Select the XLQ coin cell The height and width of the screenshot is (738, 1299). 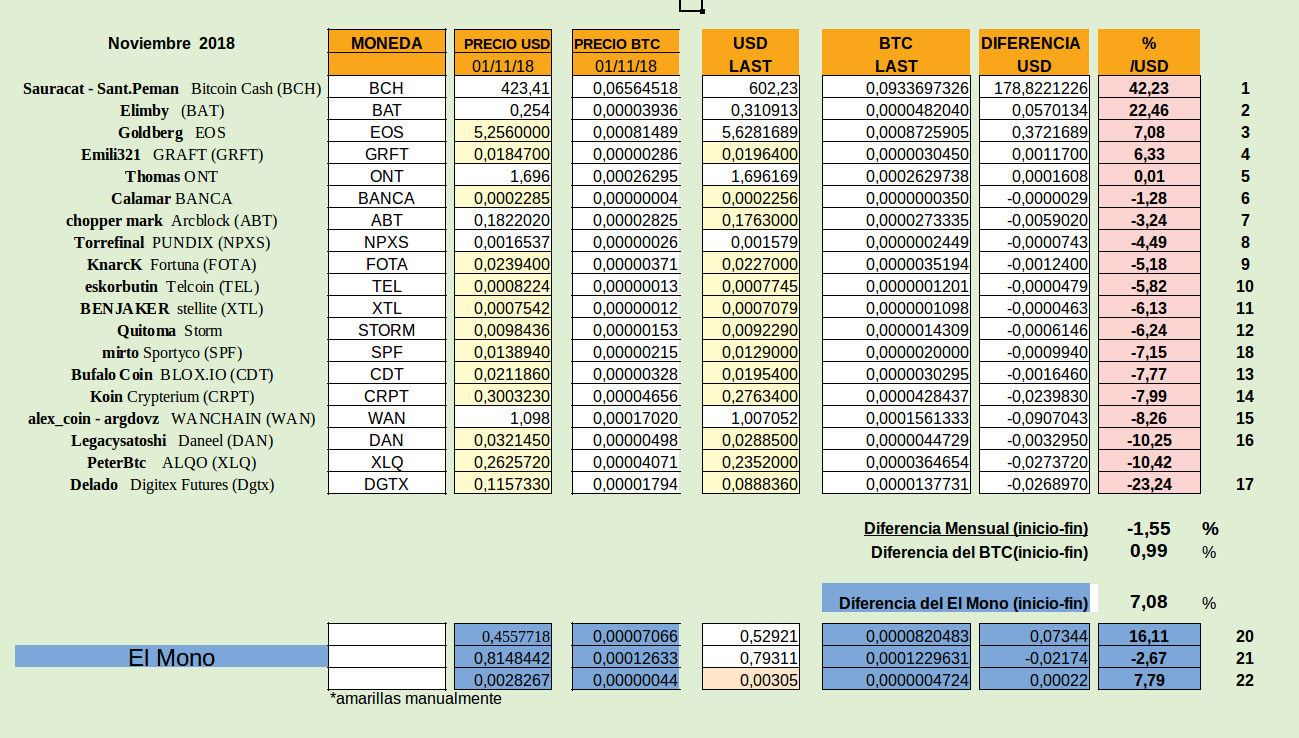coord(387,462)
